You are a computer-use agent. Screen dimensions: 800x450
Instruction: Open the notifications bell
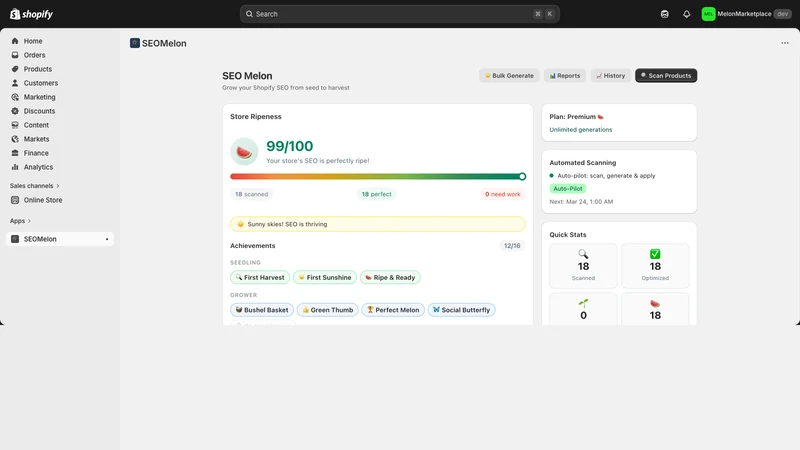coord(686,14)
